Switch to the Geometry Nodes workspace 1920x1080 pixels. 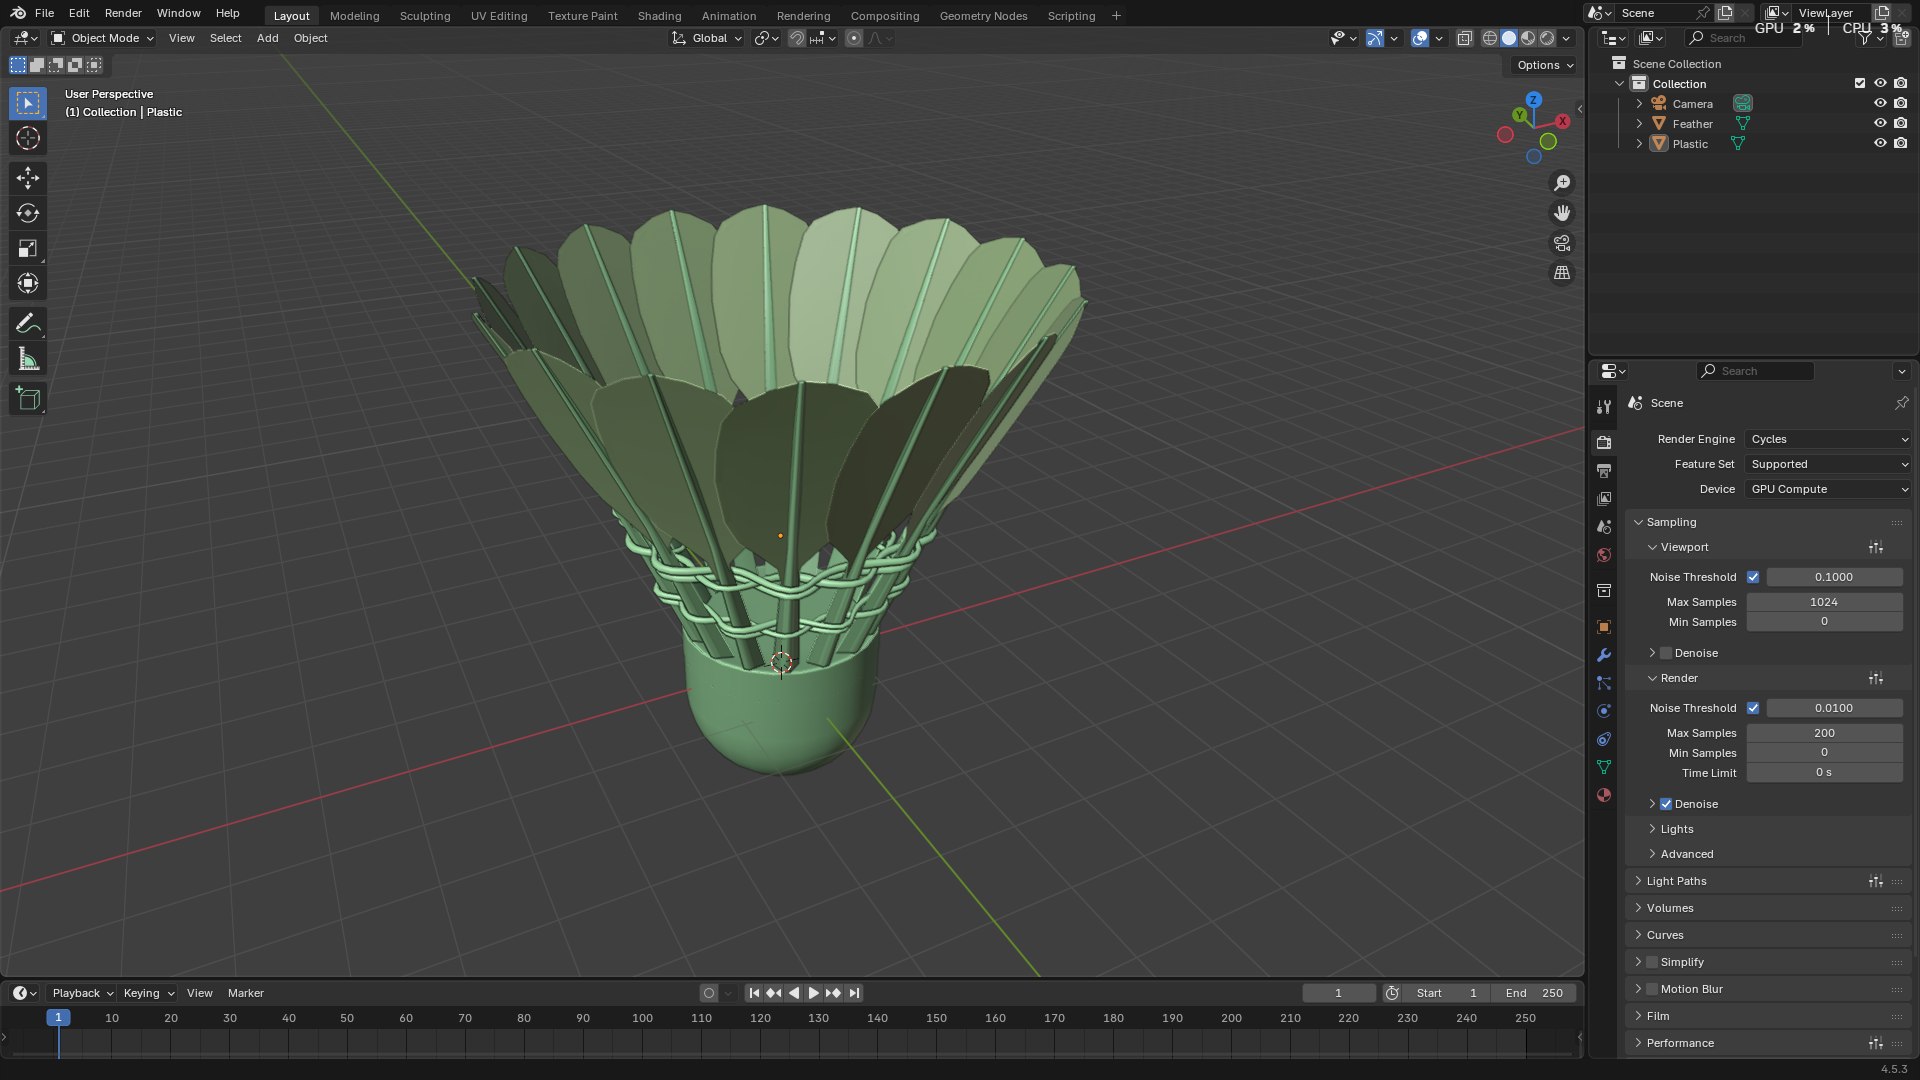coord(983,16)
